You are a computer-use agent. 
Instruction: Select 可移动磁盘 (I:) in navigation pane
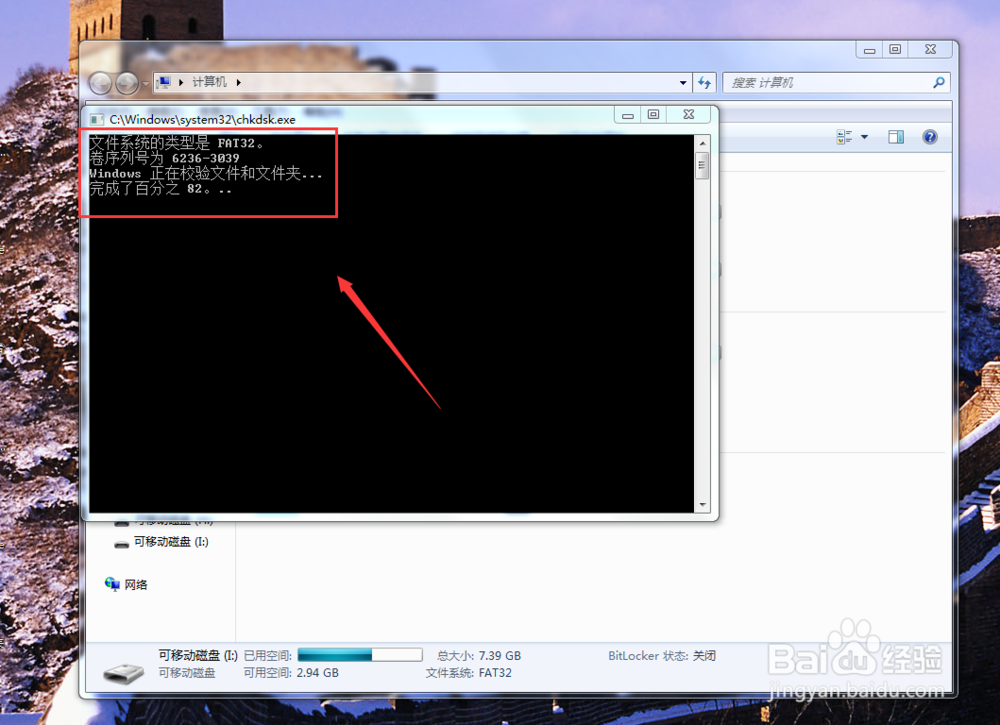pos(170,542)
